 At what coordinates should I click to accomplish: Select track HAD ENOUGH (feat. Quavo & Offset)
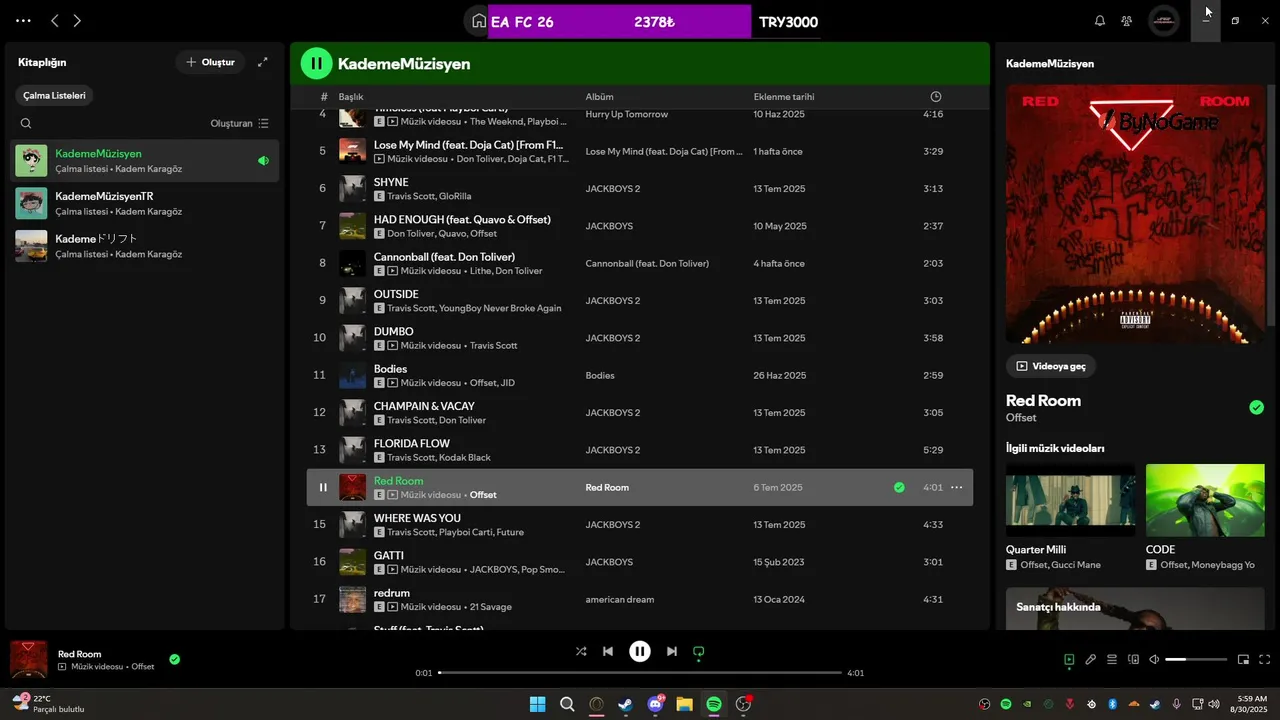click(640, 226)
